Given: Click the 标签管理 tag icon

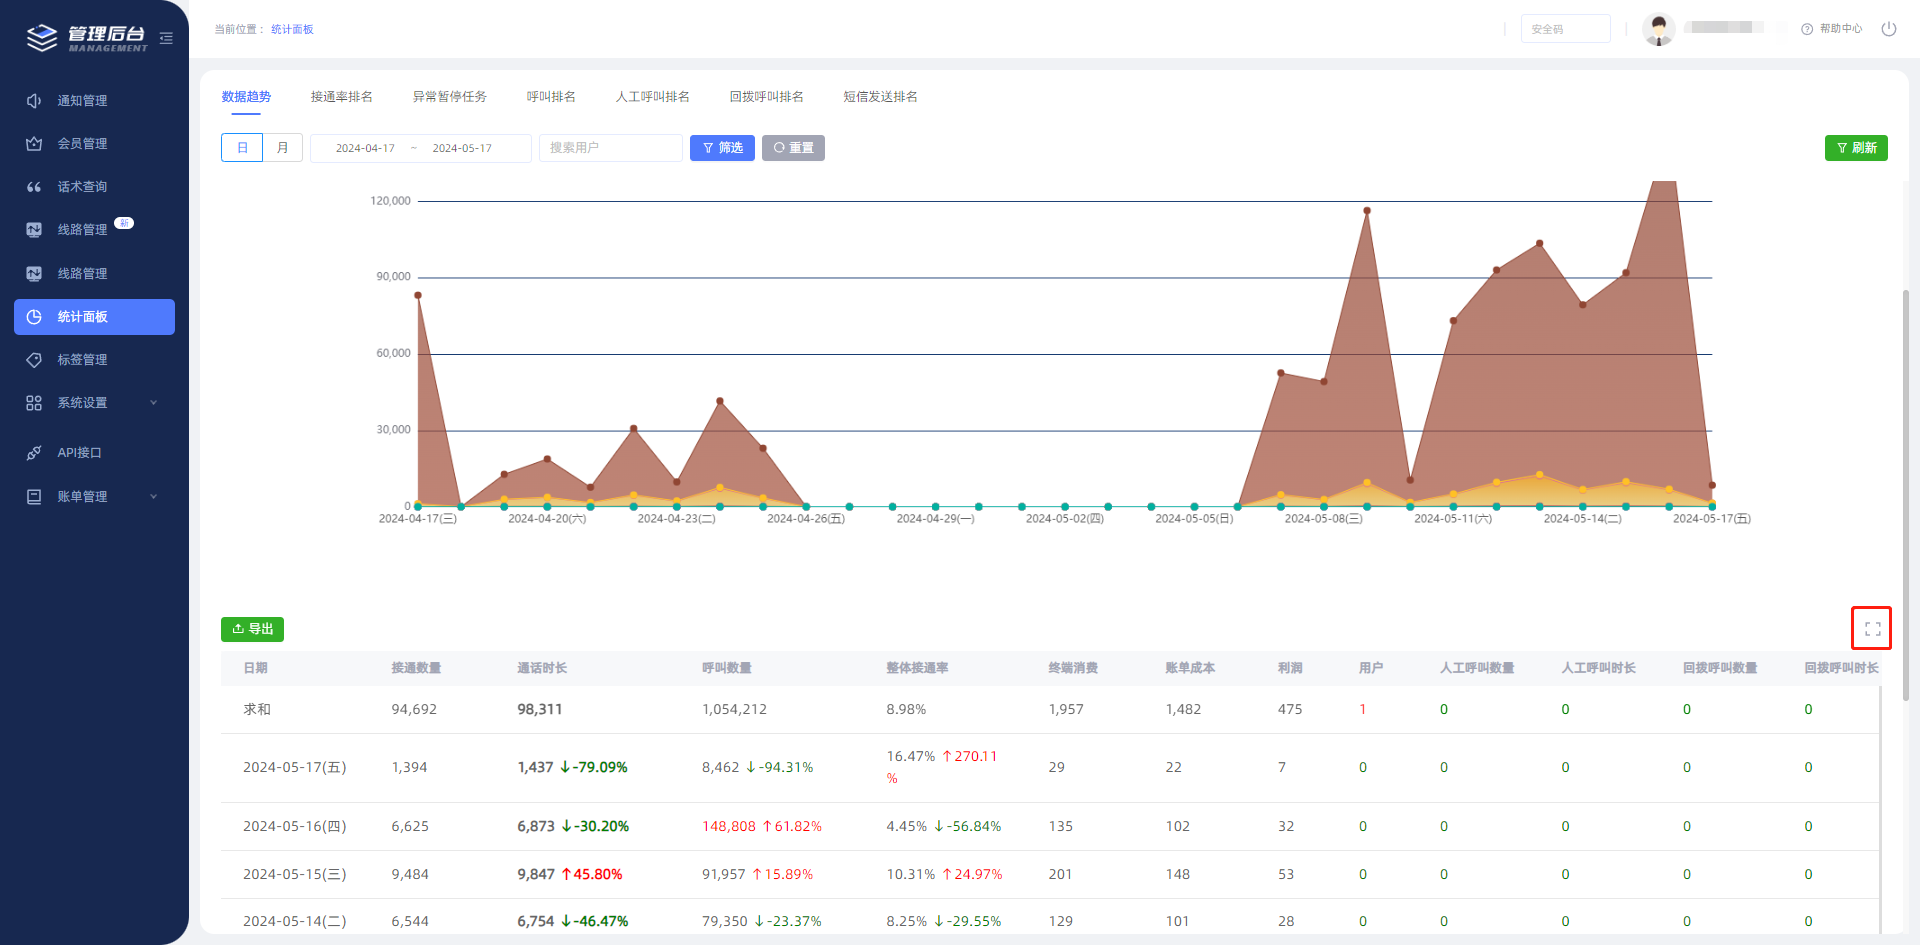Looking at the screenshot, I should click(34, 360).
